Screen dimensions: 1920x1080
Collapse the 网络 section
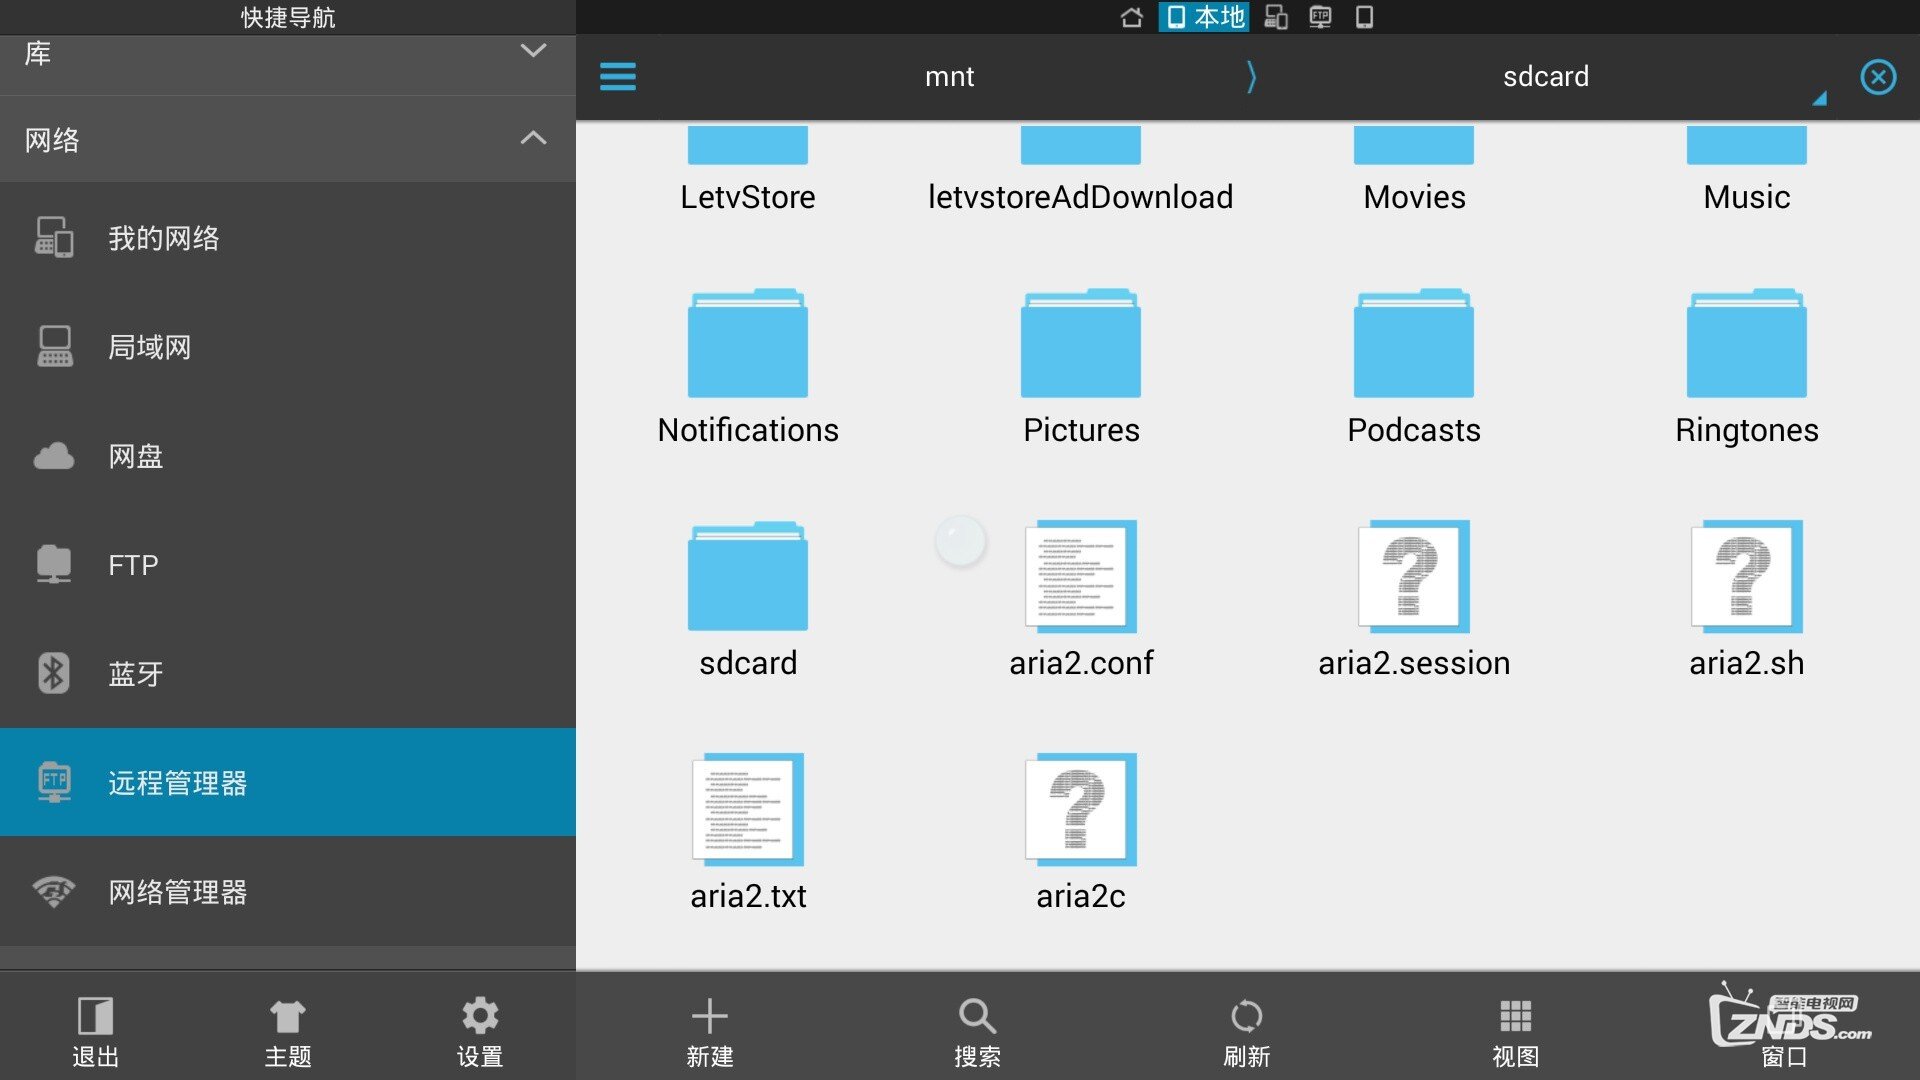(x=288, y=139)
